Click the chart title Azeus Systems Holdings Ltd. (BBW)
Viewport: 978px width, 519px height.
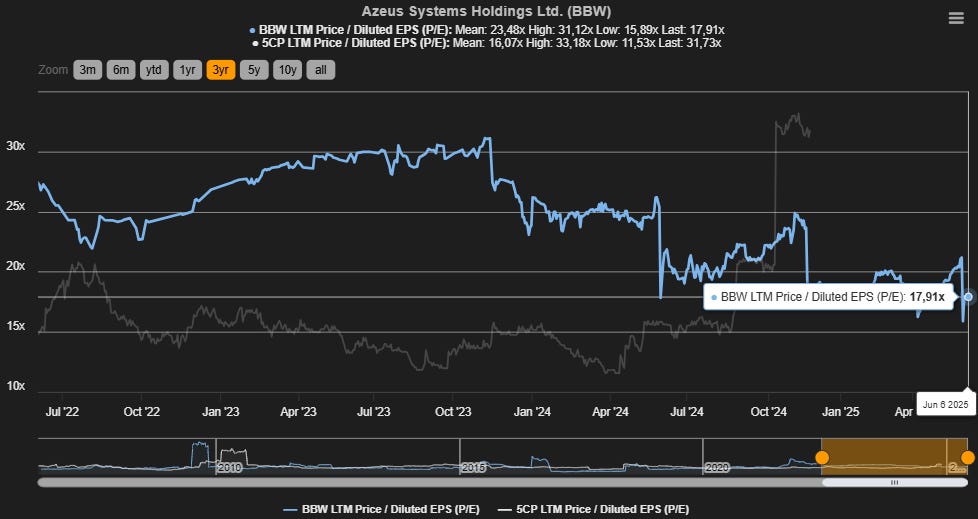pos(487,11)
